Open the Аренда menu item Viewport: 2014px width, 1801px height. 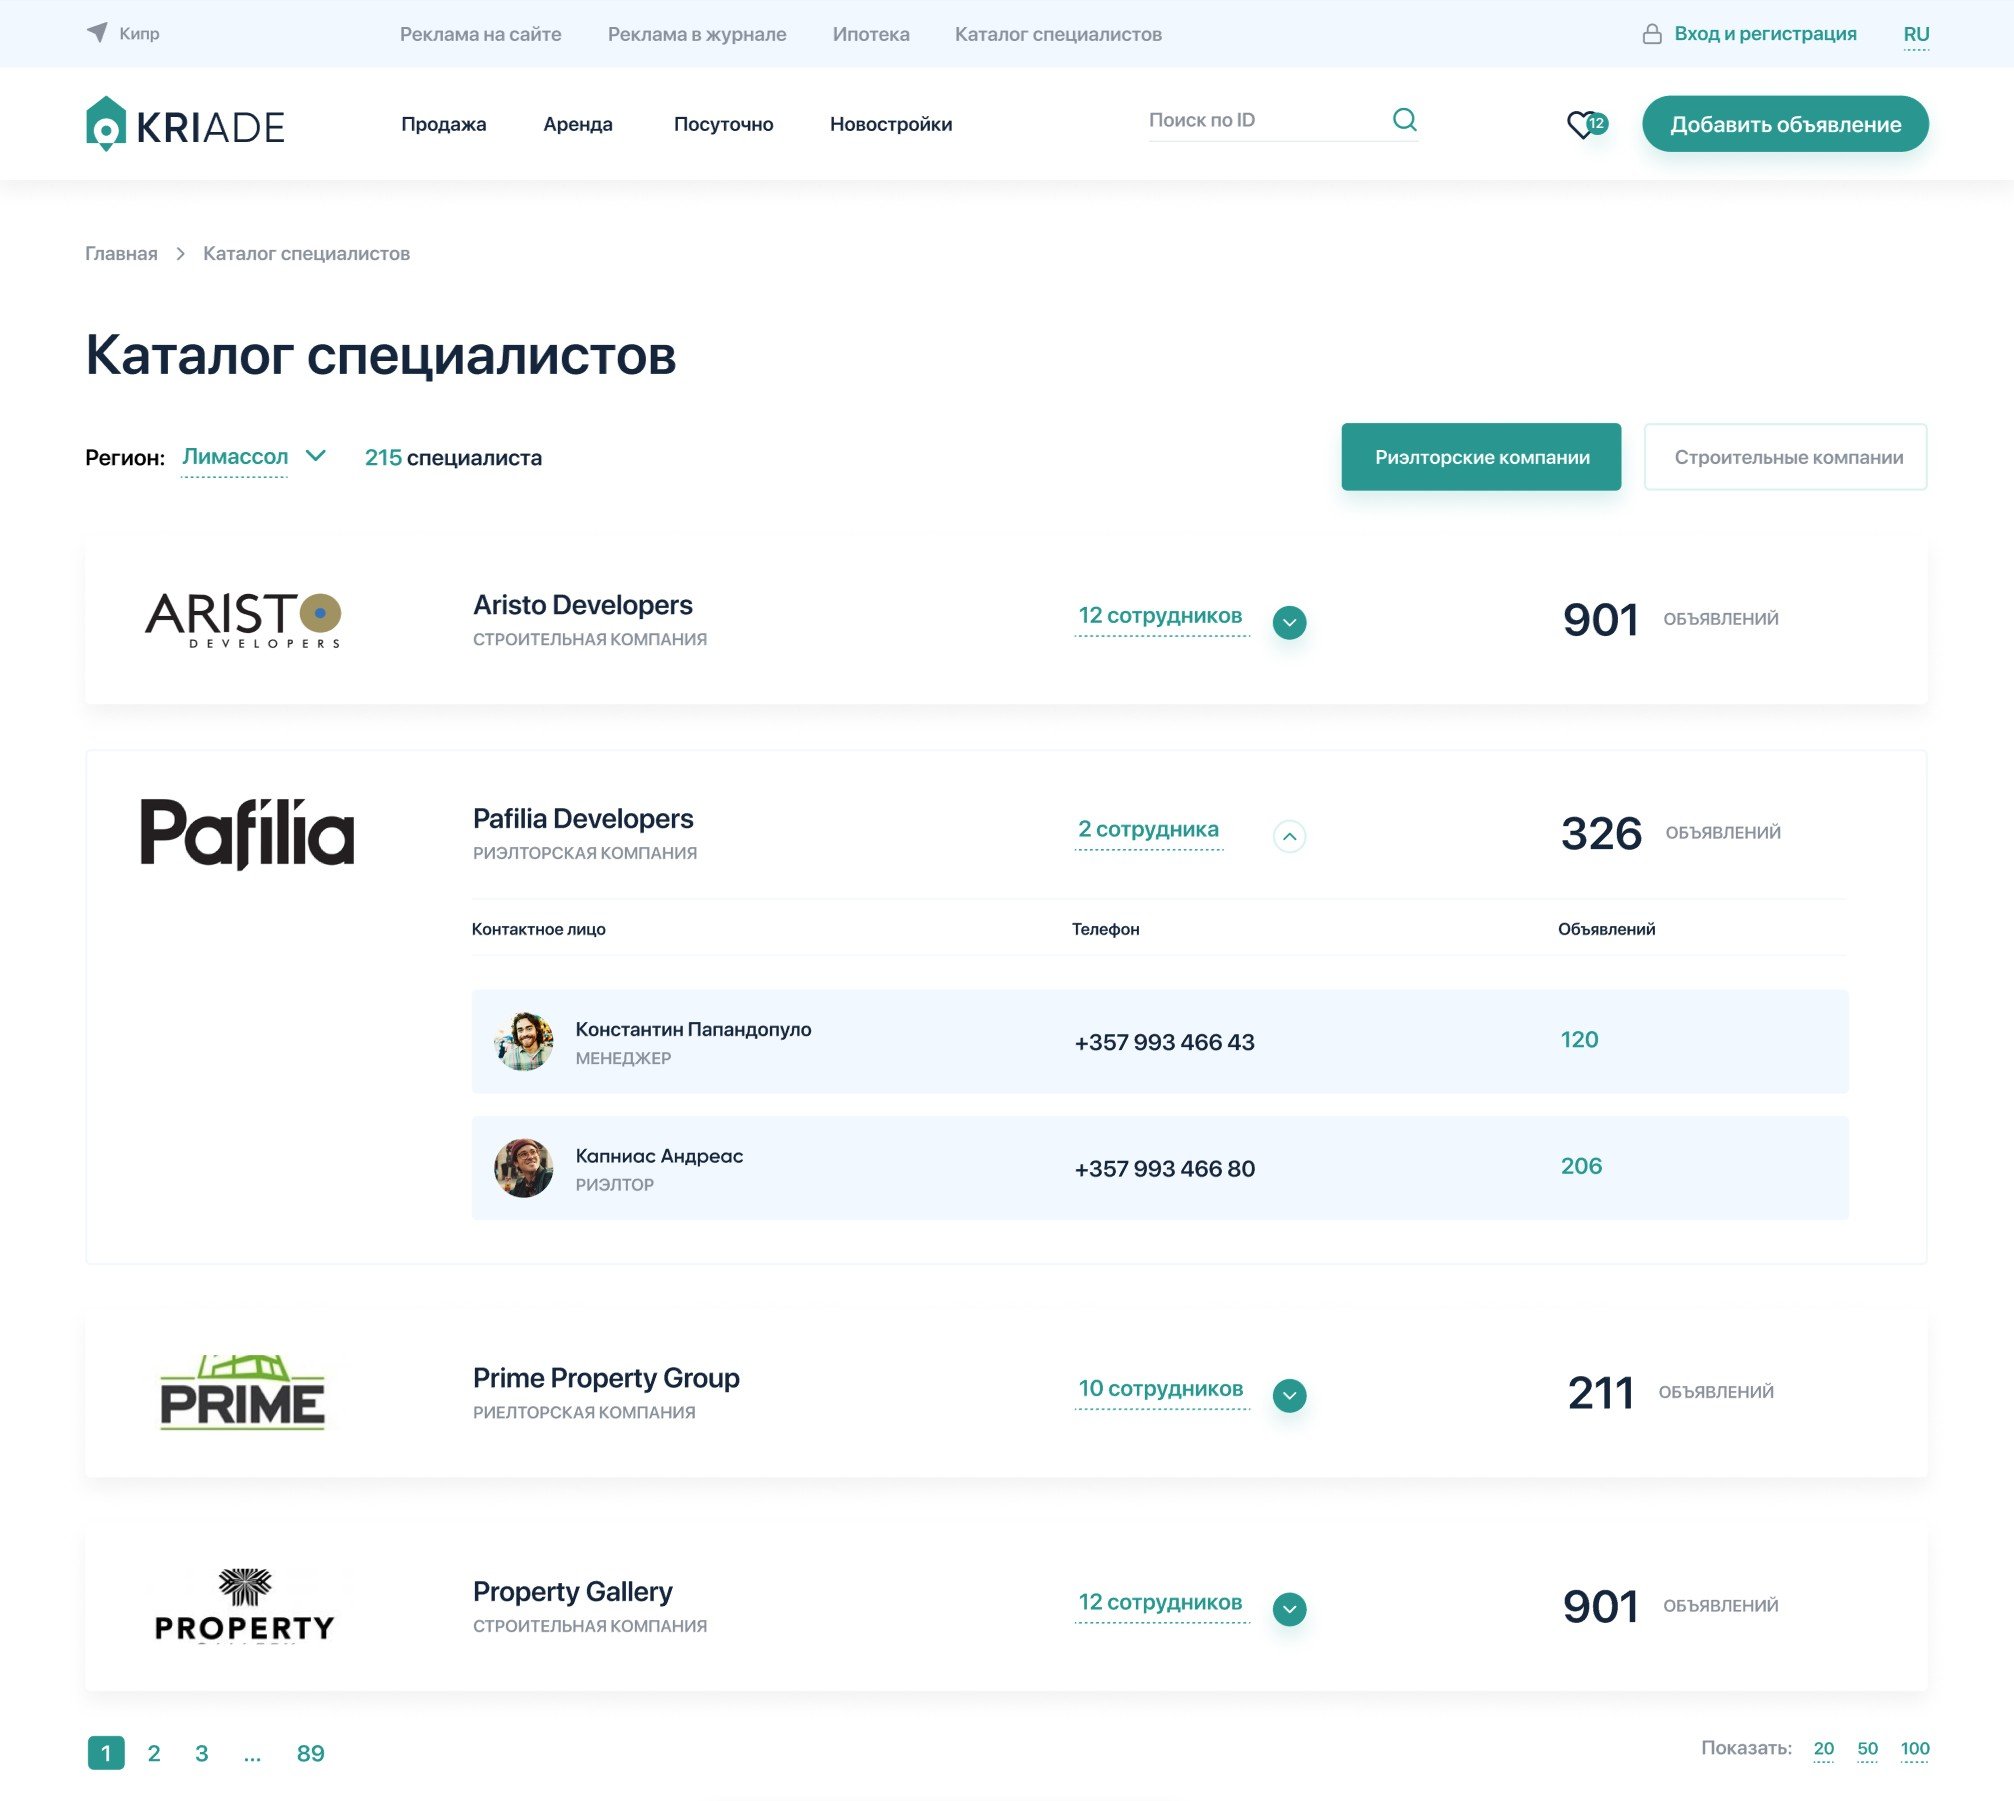click(x=577, y=124)
